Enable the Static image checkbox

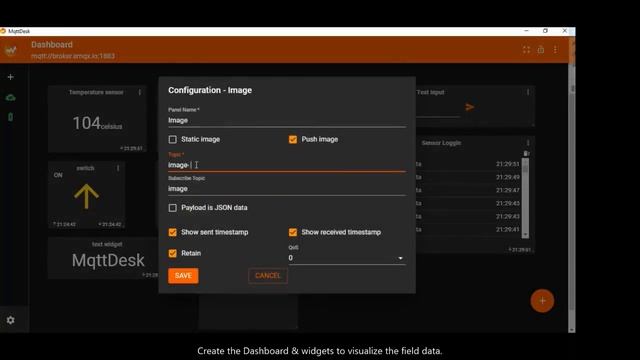coord(173,140)
